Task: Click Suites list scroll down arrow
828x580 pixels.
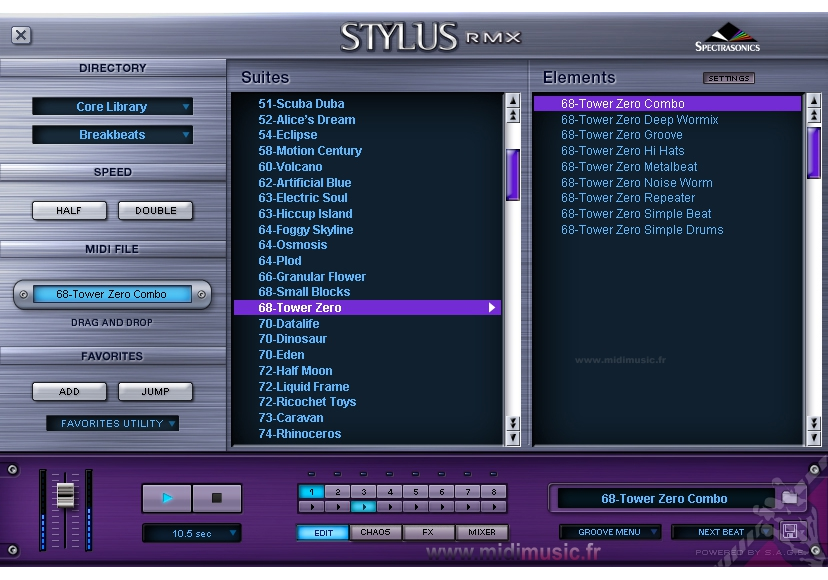Action: (x=513, y=438)
